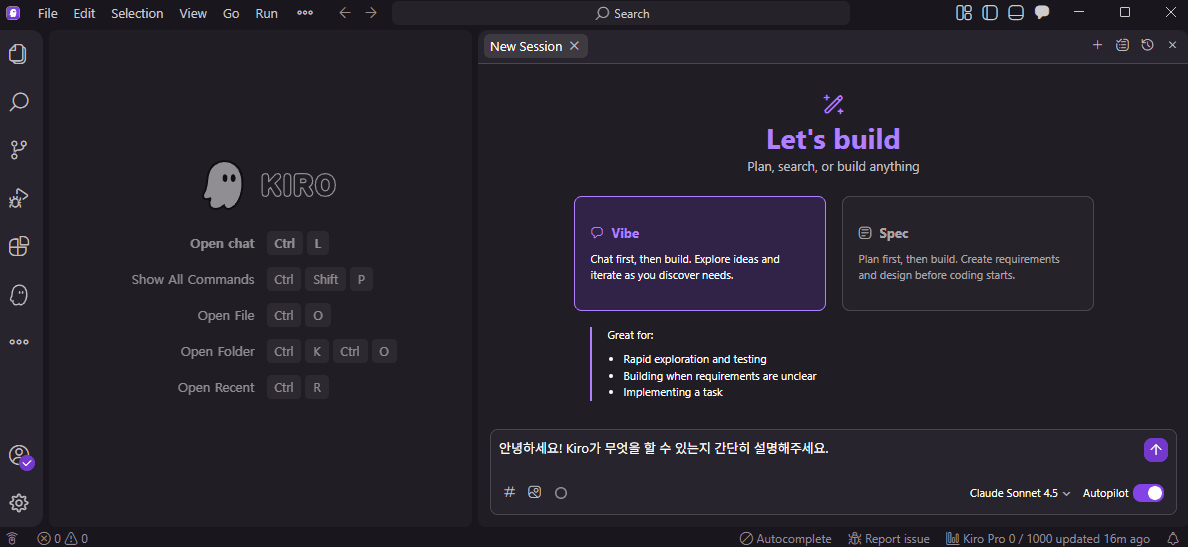1188x547 pixels.
Task: Open the Extensions view in sidebar
Action: pyautogui.click(x=18, y=246)
